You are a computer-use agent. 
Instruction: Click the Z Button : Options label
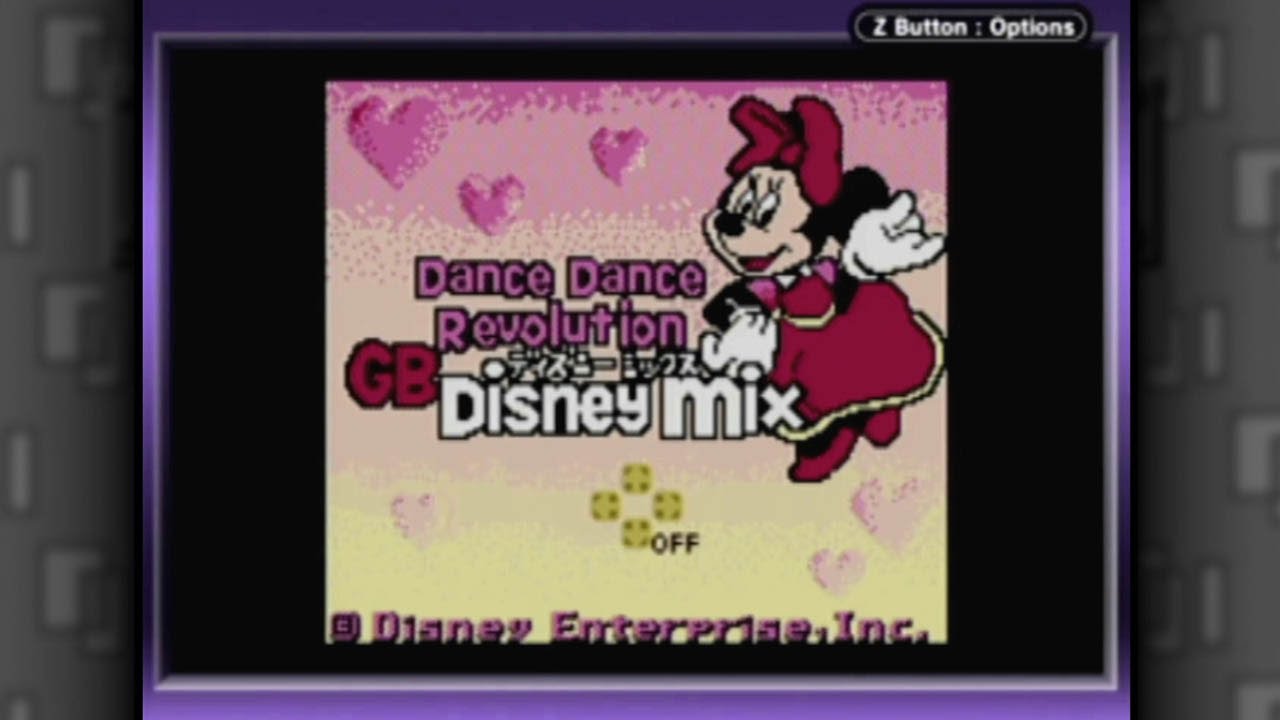970,27
